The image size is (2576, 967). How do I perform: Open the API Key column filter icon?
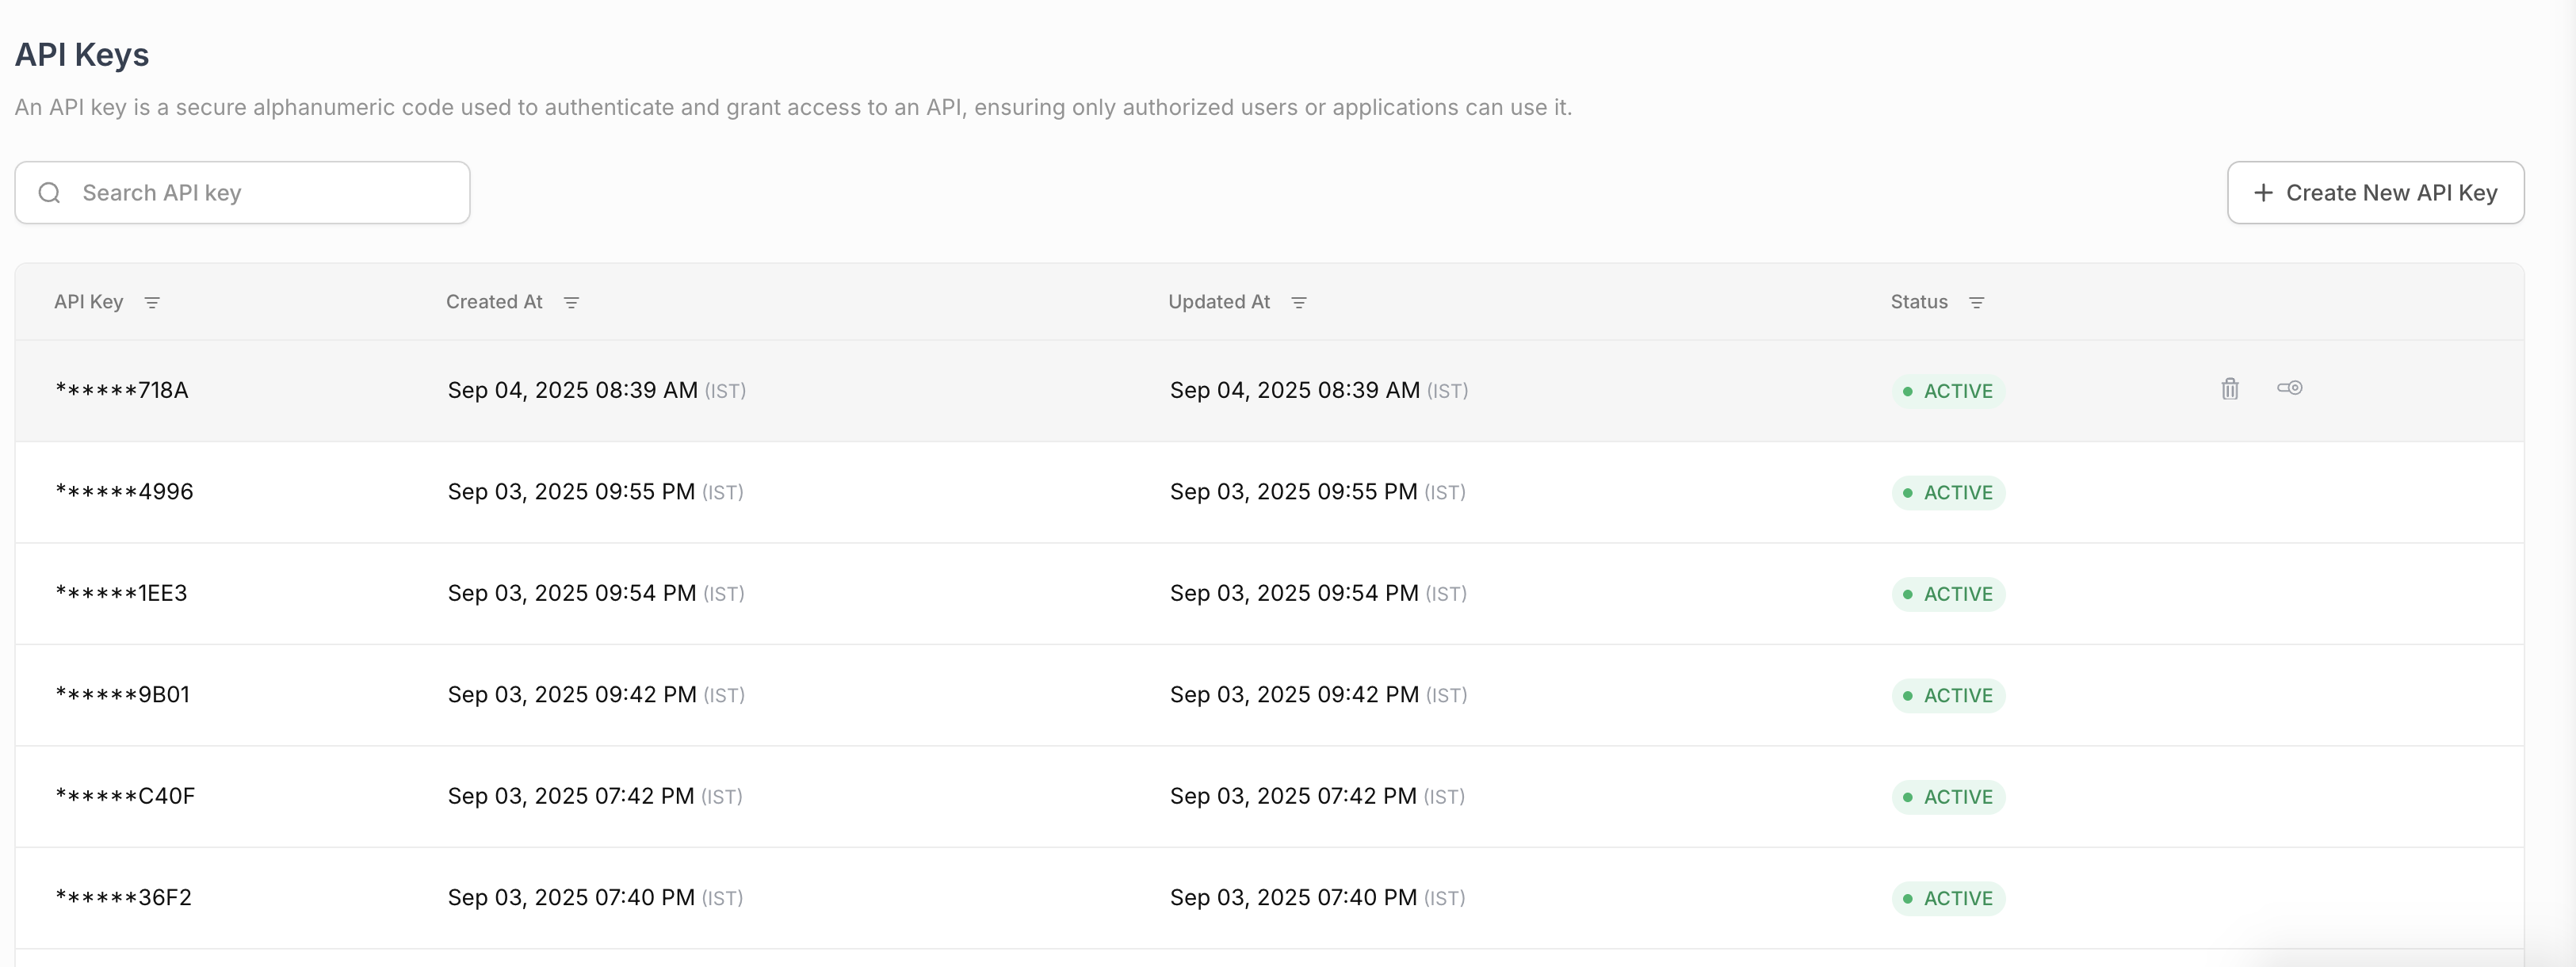coord(152,302)
